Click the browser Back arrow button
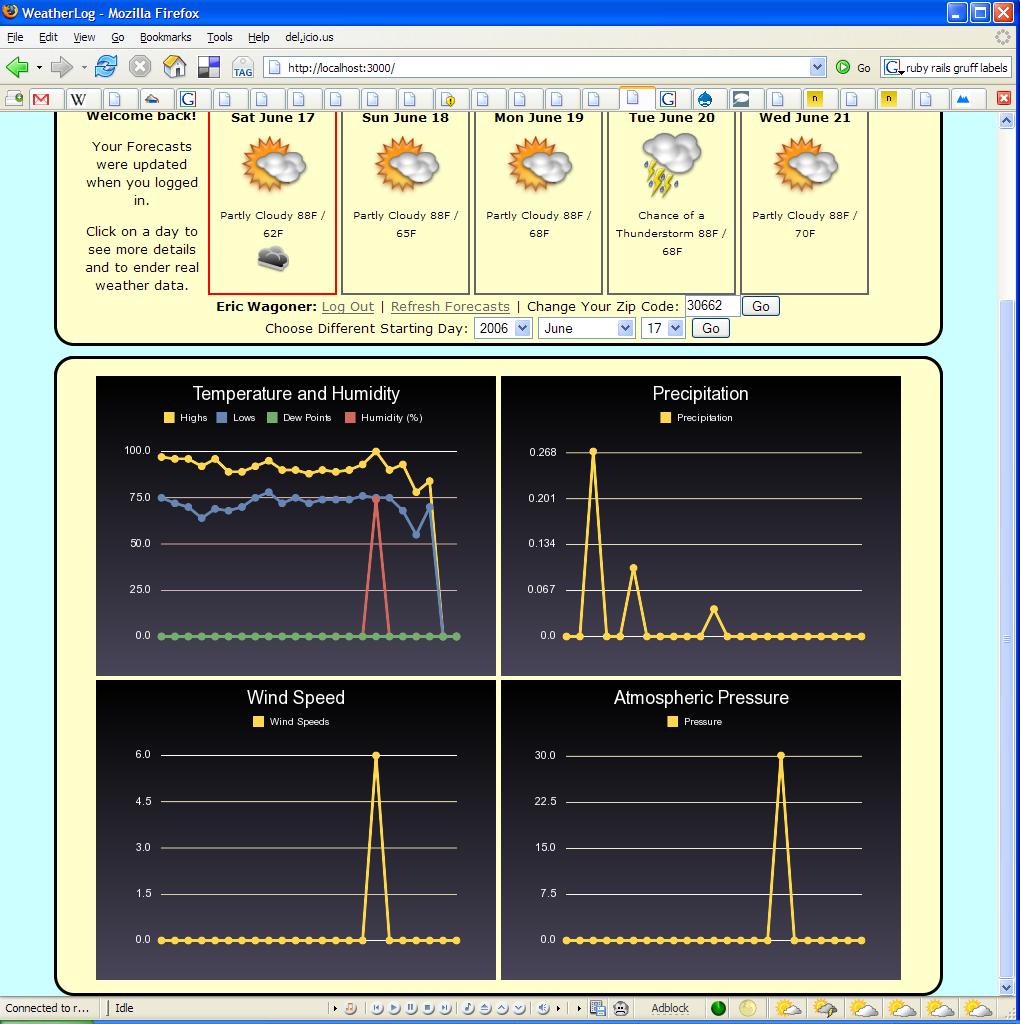This screenshot has width=1020, height=1024. pos(17,67)
